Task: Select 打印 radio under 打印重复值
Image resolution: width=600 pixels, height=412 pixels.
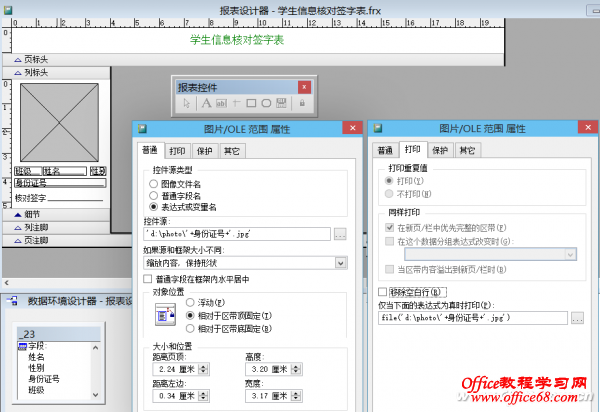Action: click(x=389, y=180)
